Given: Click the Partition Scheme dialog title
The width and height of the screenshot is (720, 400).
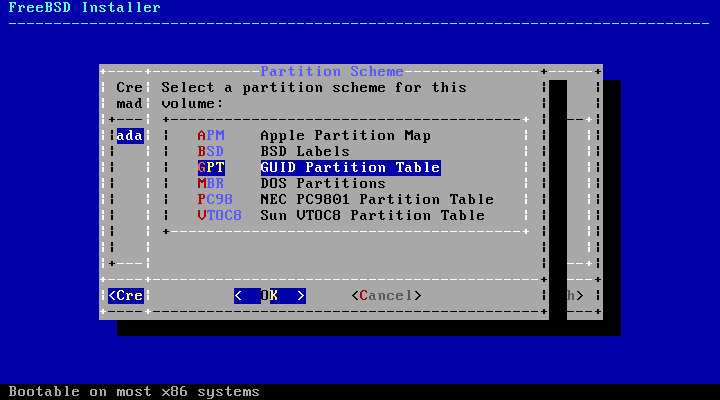Looking at the screenshot, I should pyautogui.click(x=332, y=72).
